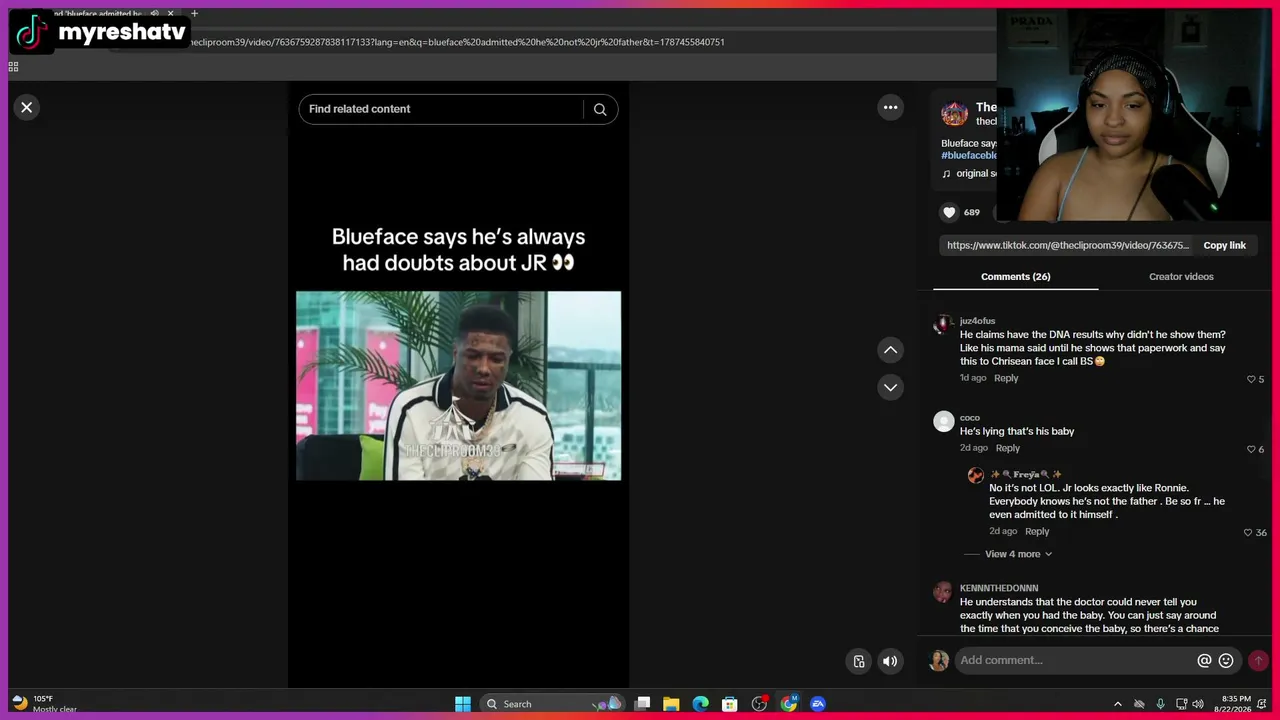This screenshot has width=1280, height=720.
Task: Open Freya's profile avatar
Action: 976,475
